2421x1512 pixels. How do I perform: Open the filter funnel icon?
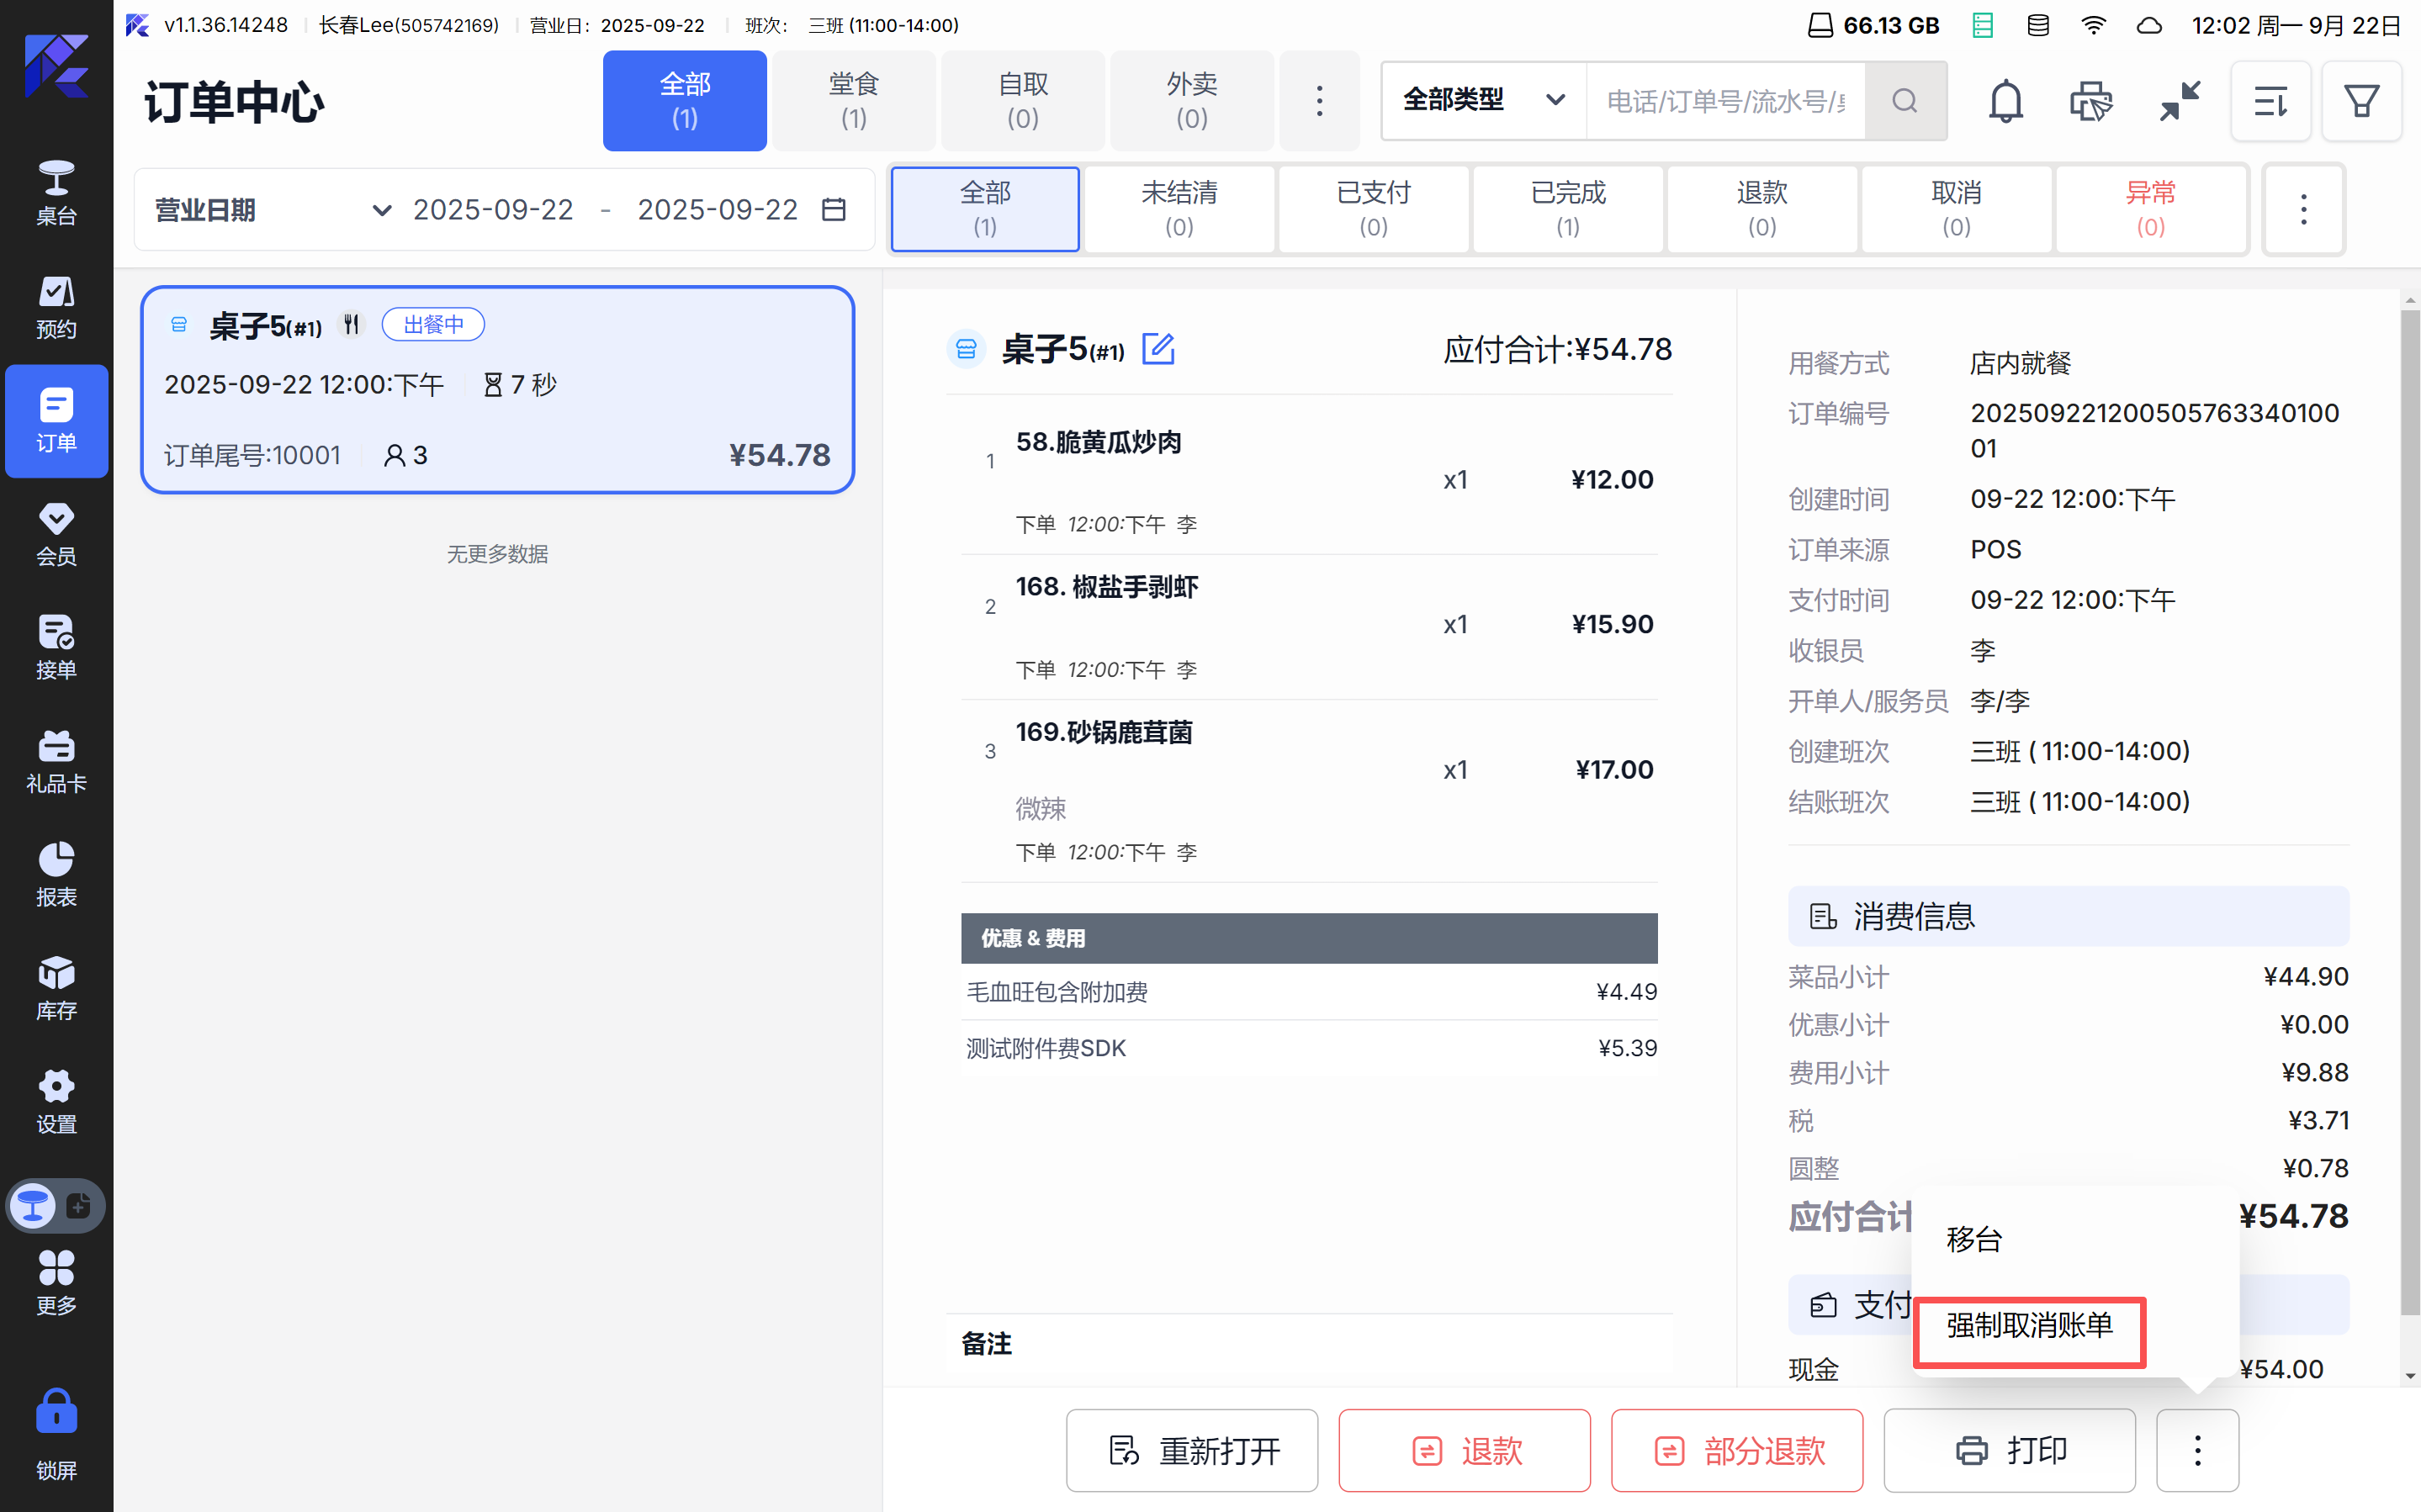(x=2361, y=101)
